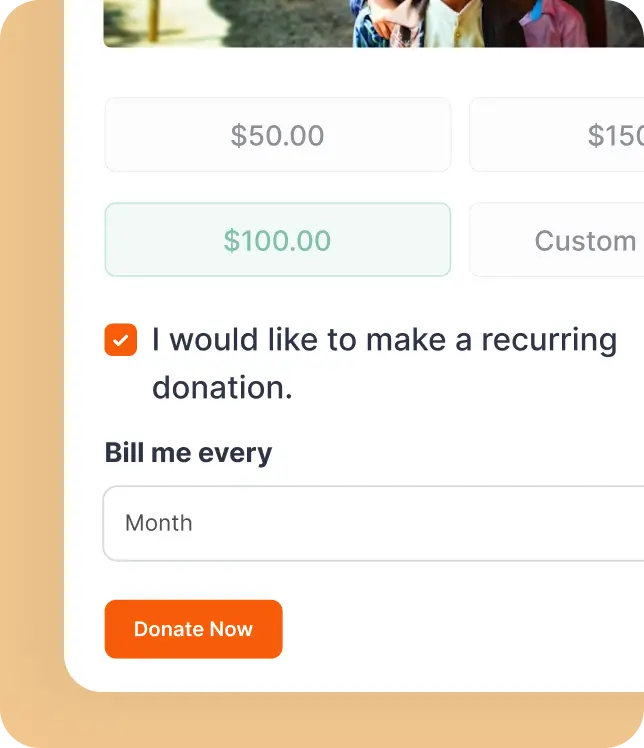Click the recurring donation label text
Screen dimensions: 644x748
384,363
